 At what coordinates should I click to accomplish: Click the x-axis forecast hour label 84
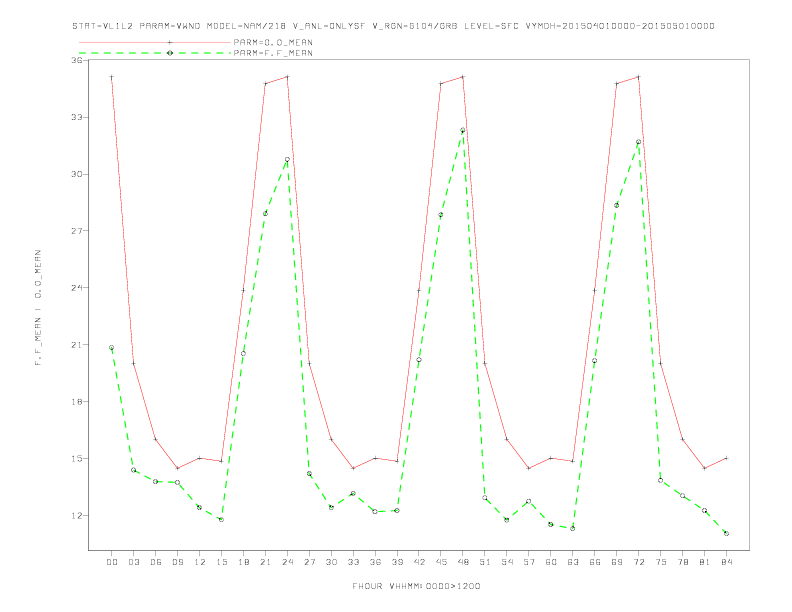click(726, 562)
